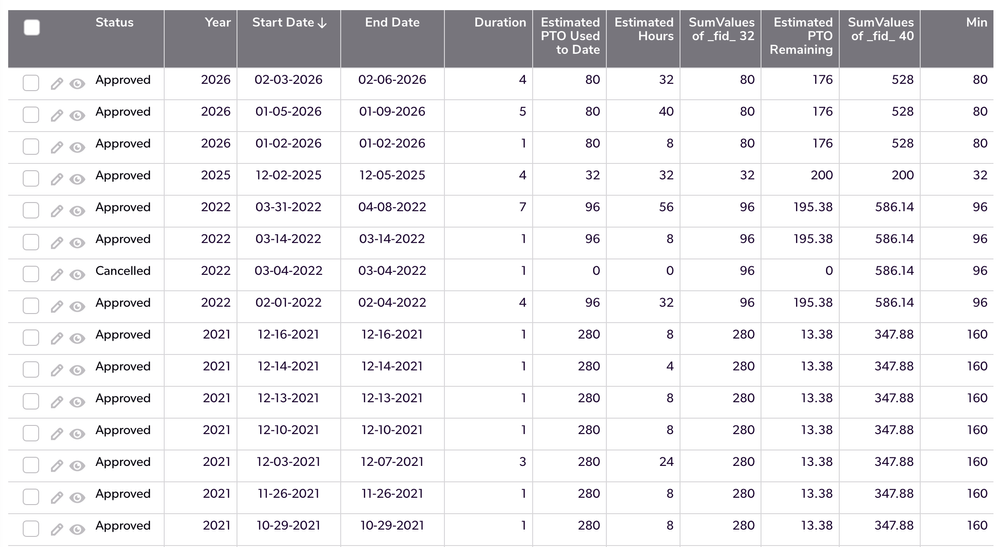This screenshot has width=998, height=547.
Task: View the 12-16-2021 record via eye icon
Action: [77, 338]
